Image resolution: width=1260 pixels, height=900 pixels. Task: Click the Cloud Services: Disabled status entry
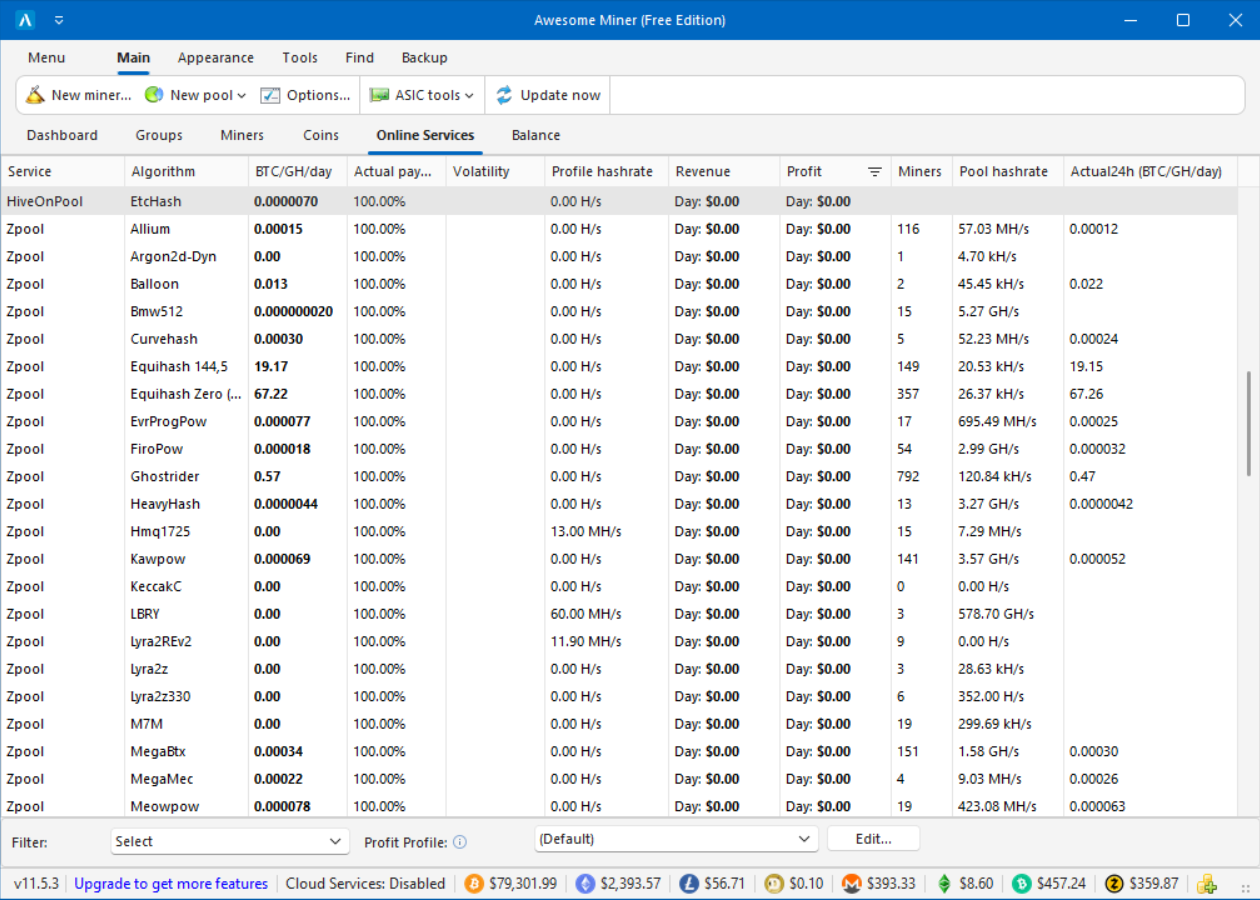pyautogui.click(x=366, y=884)
